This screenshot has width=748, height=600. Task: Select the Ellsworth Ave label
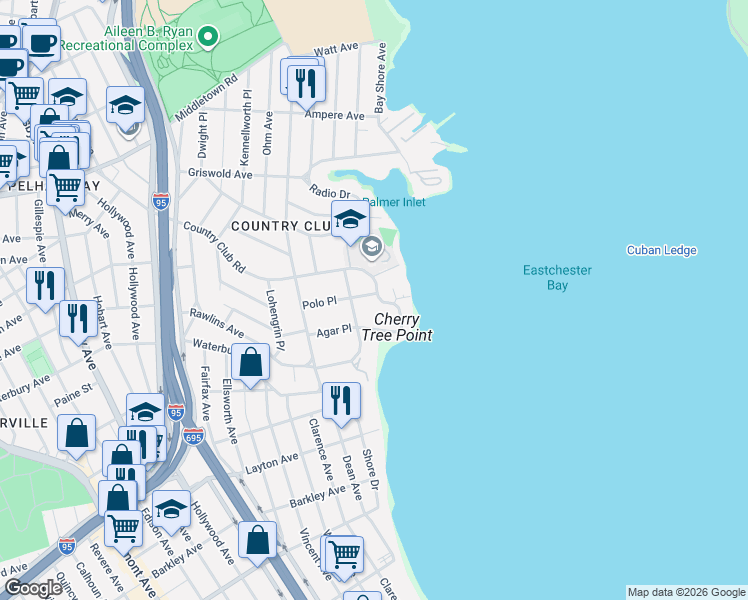coord(230,412)
